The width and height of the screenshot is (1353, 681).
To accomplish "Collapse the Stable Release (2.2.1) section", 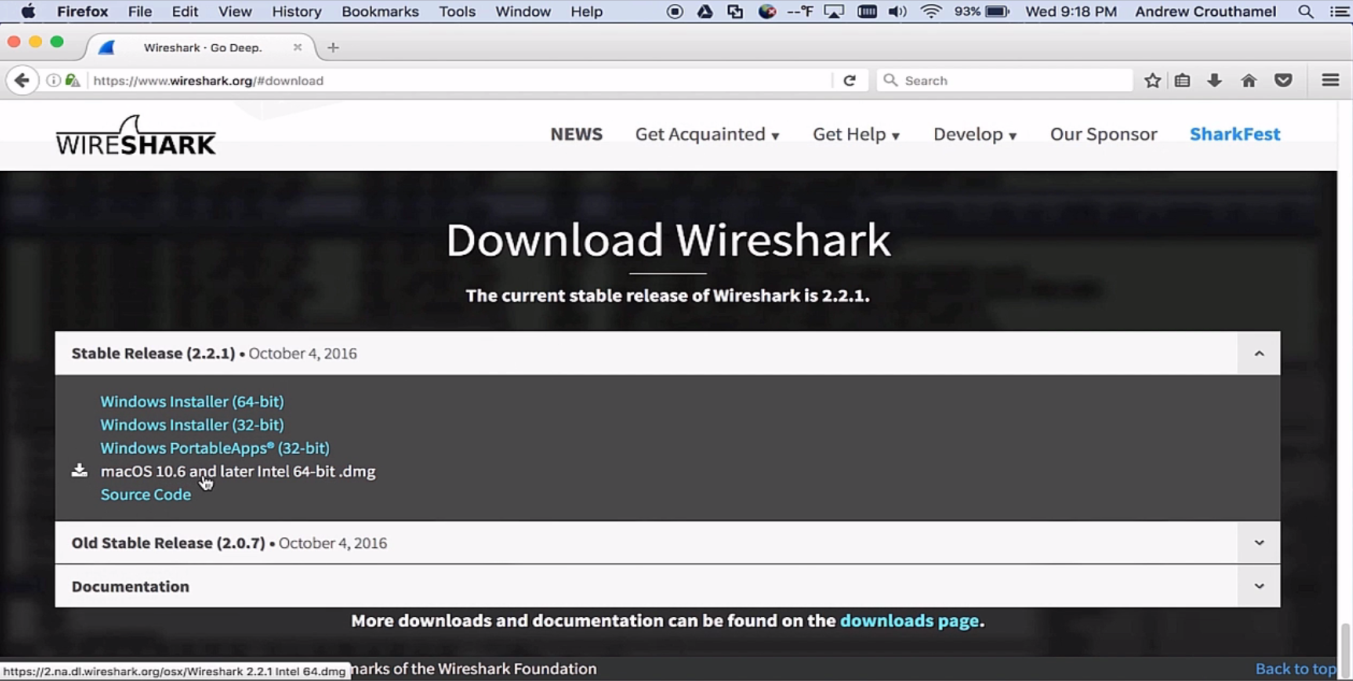I will pos(1259,354).
